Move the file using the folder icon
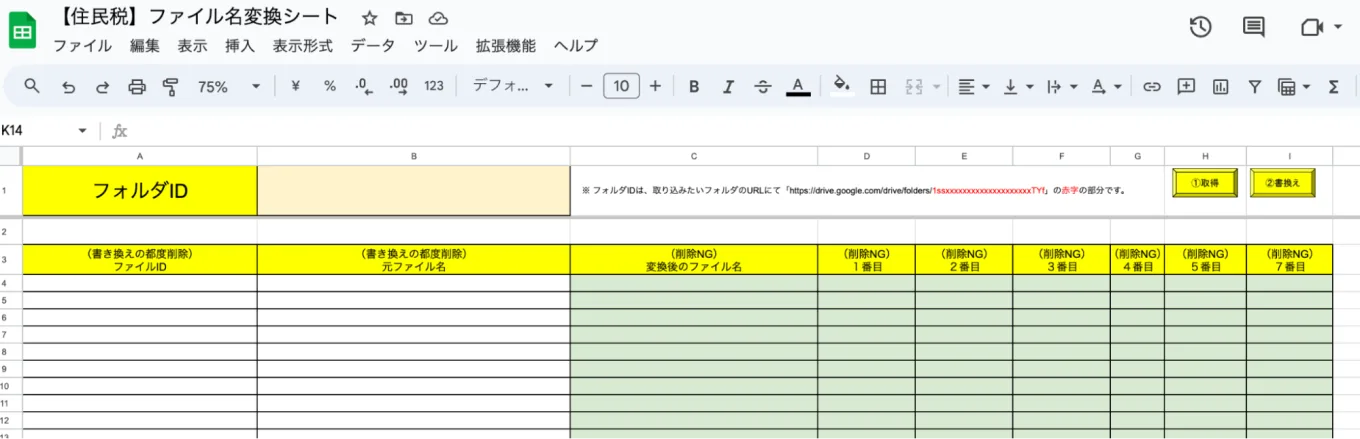The height and width of the screenshot is (439, 1360). (x=404, y=18)
